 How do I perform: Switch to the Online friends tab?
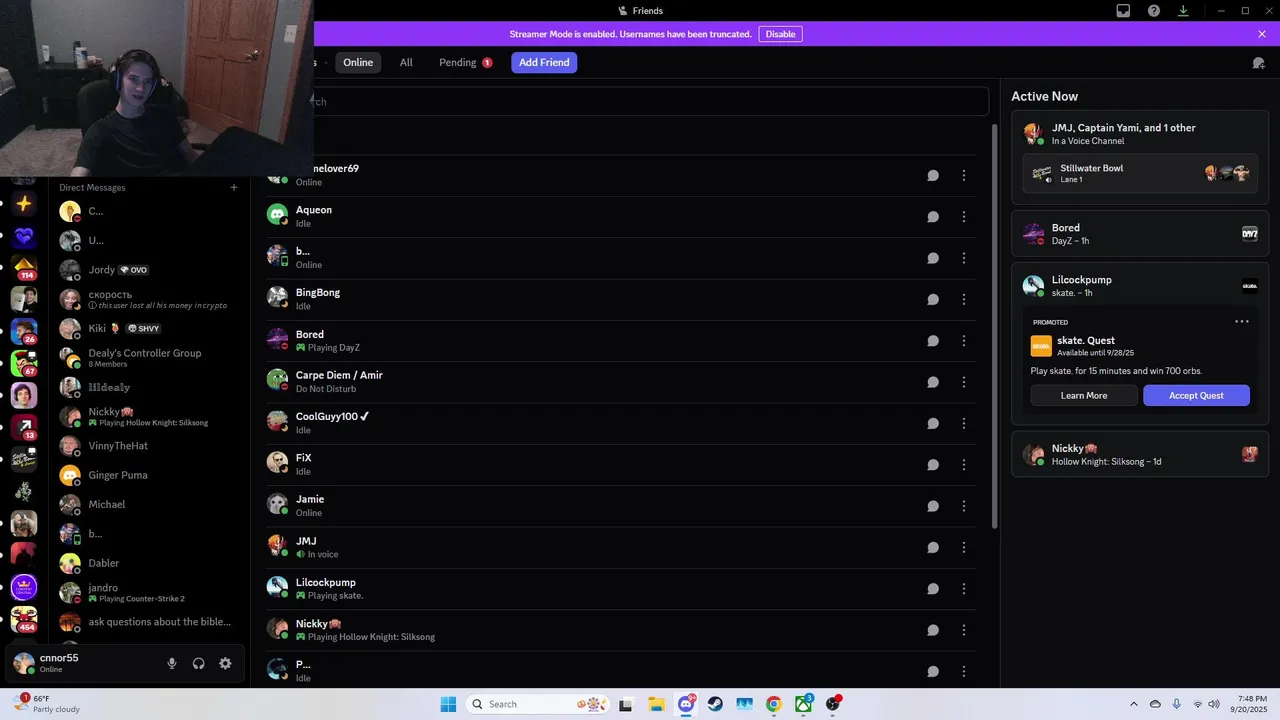(358, 62)
